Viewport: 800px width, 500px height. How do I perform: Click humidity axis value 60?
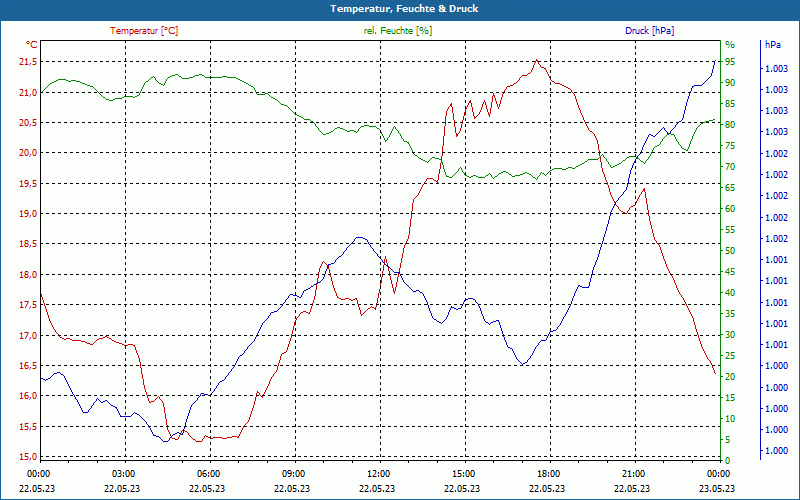[730, 209]
